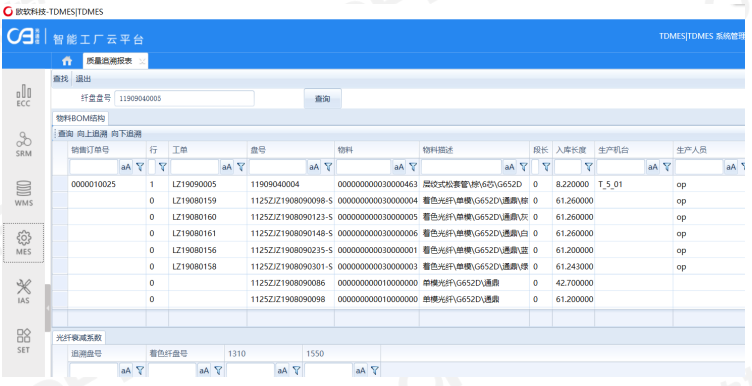Viewport: 752px width, 386px height.
Task: Focus the 纤盘盘号 input field
Action: tap(185, 98)
